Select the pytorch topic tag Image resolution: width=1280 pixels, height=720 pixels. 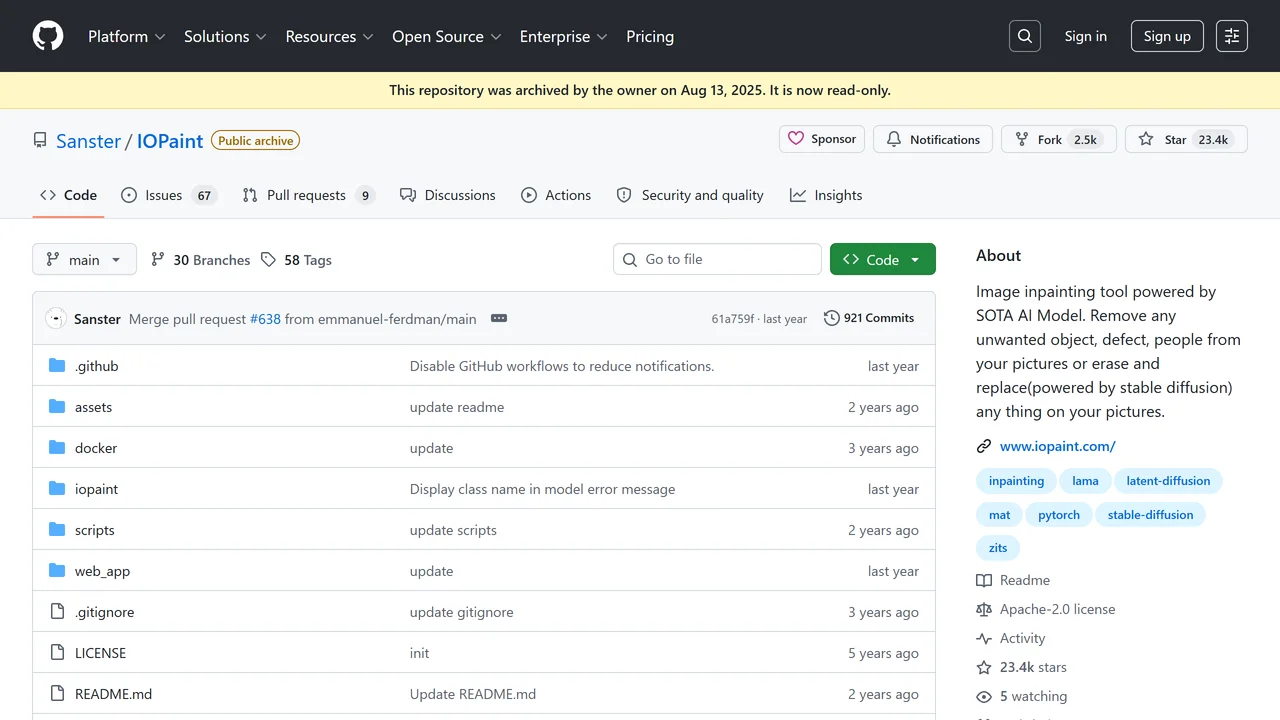[1059, 515]
